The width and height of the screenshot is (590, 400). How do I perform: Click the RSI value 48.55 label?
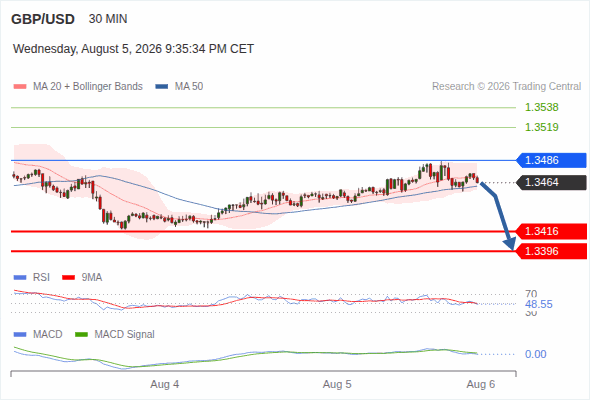[x=539, y=304]
